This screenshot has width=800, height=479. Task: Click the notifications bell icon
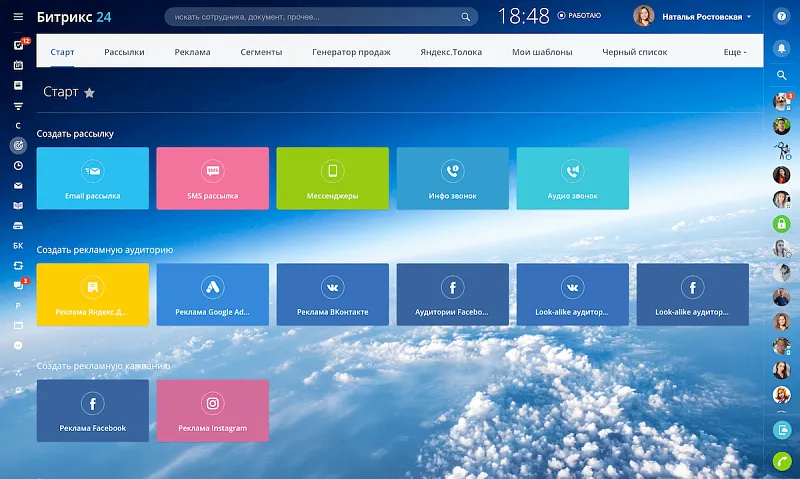[x=782, y=48]
